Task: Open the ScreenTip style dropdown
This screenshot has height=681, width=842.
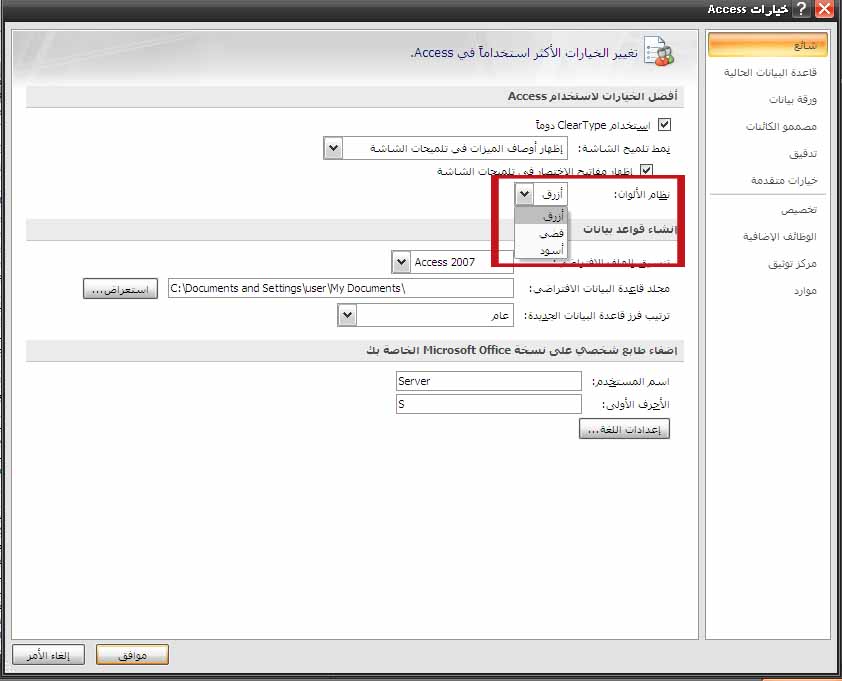Action: click(x=333, y=148)
